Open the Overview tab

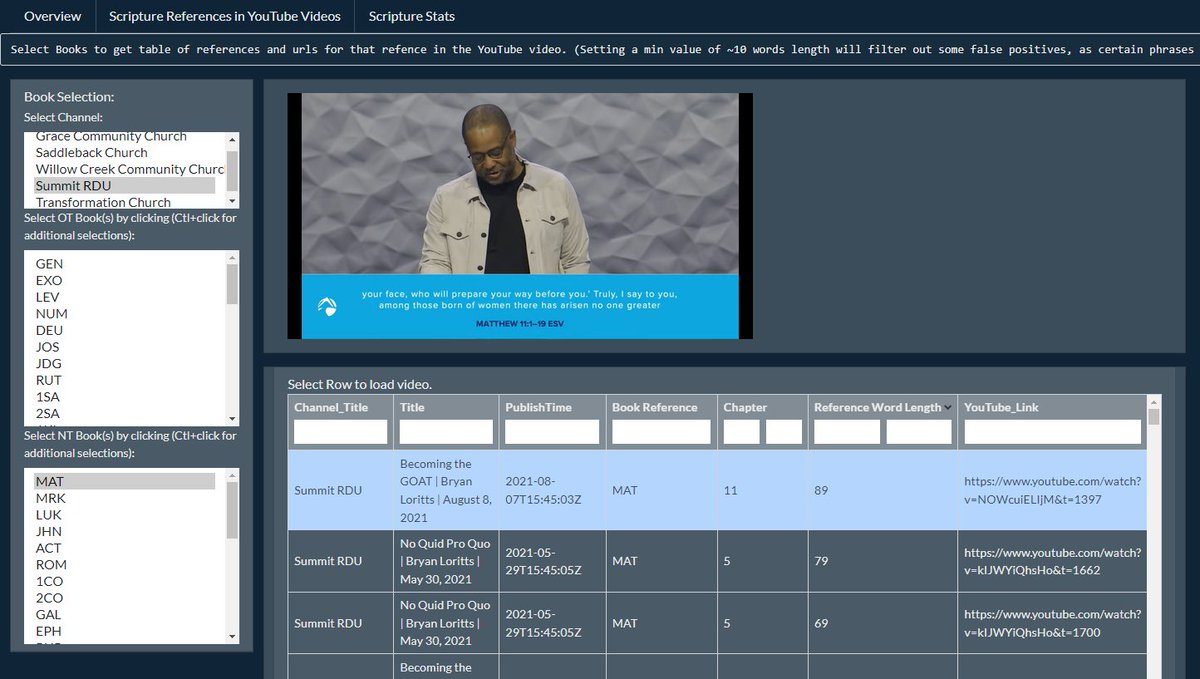tap(52, 16)
